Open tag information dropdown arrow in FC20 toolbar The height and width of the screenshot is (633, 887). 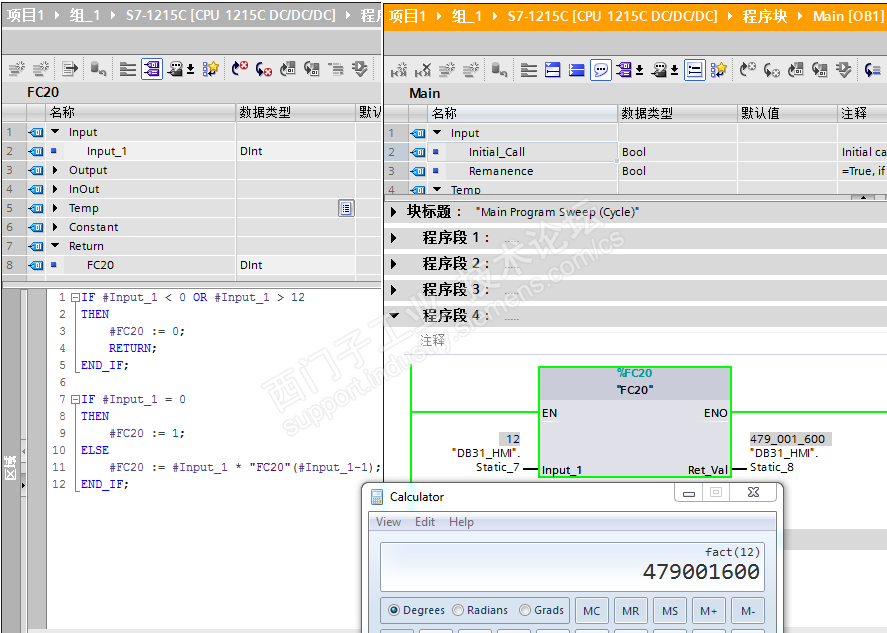191,69
